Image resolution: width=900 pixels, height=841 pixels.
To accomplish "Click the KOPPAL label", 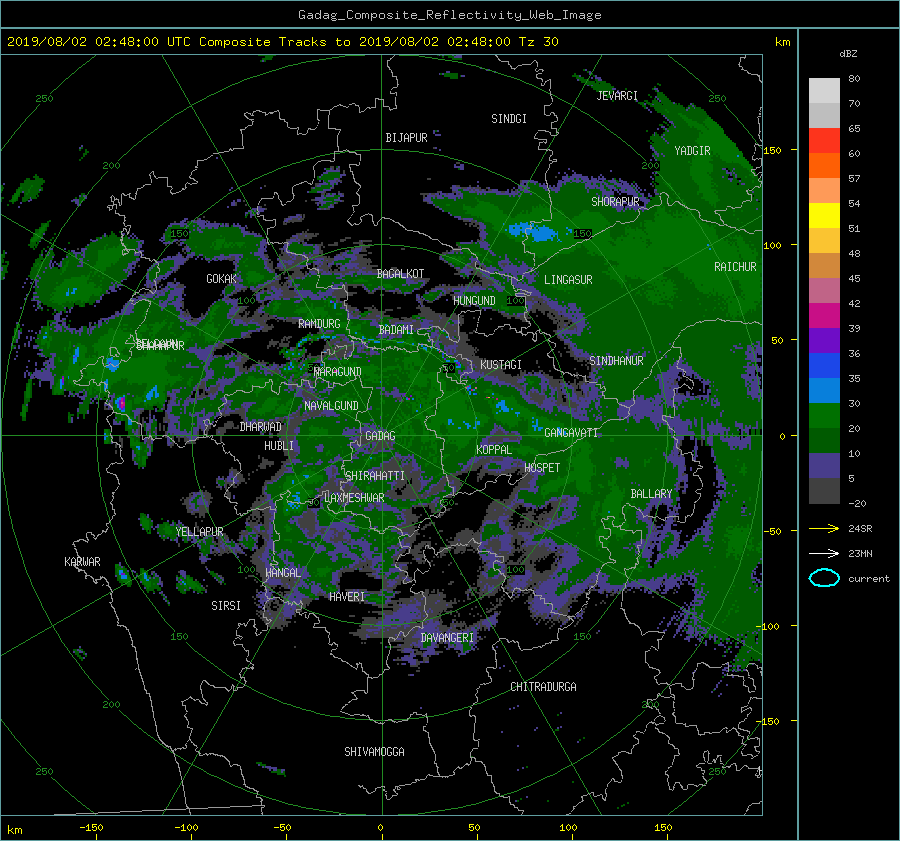I will pos(494,450).
